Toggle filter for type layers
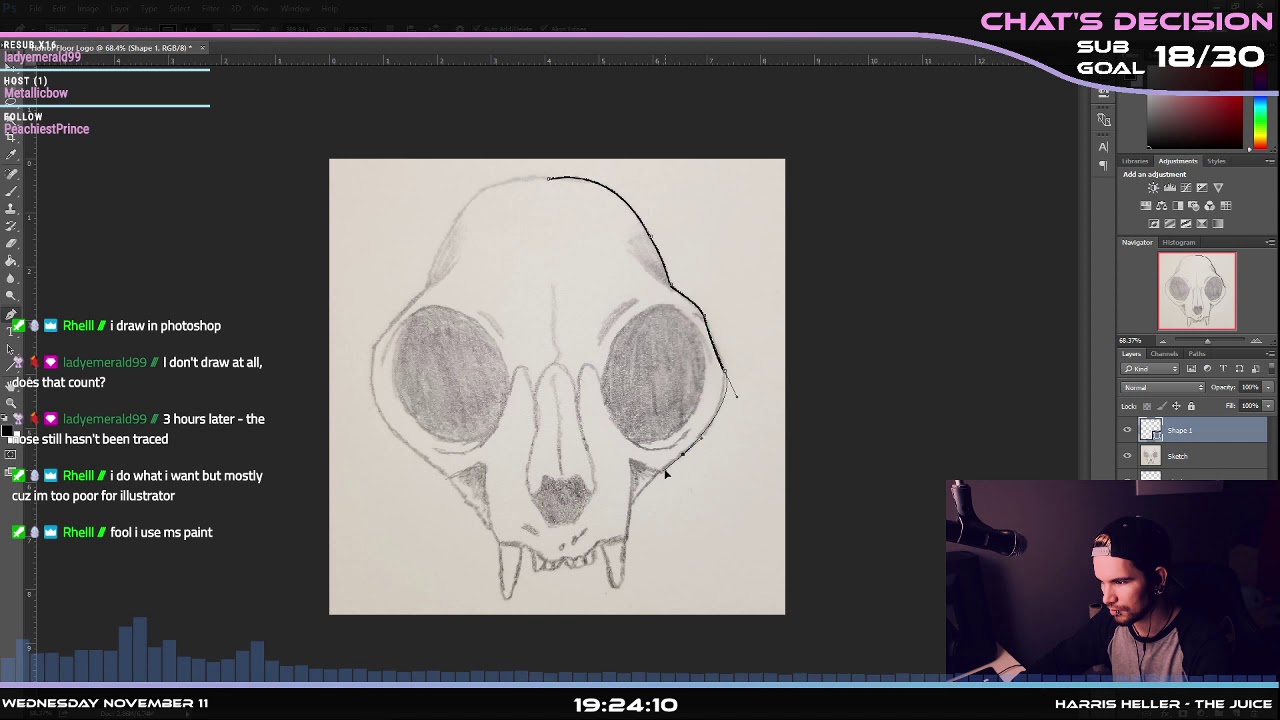Viewport: 1280px width, 720px height. (x=1223, y=369)
